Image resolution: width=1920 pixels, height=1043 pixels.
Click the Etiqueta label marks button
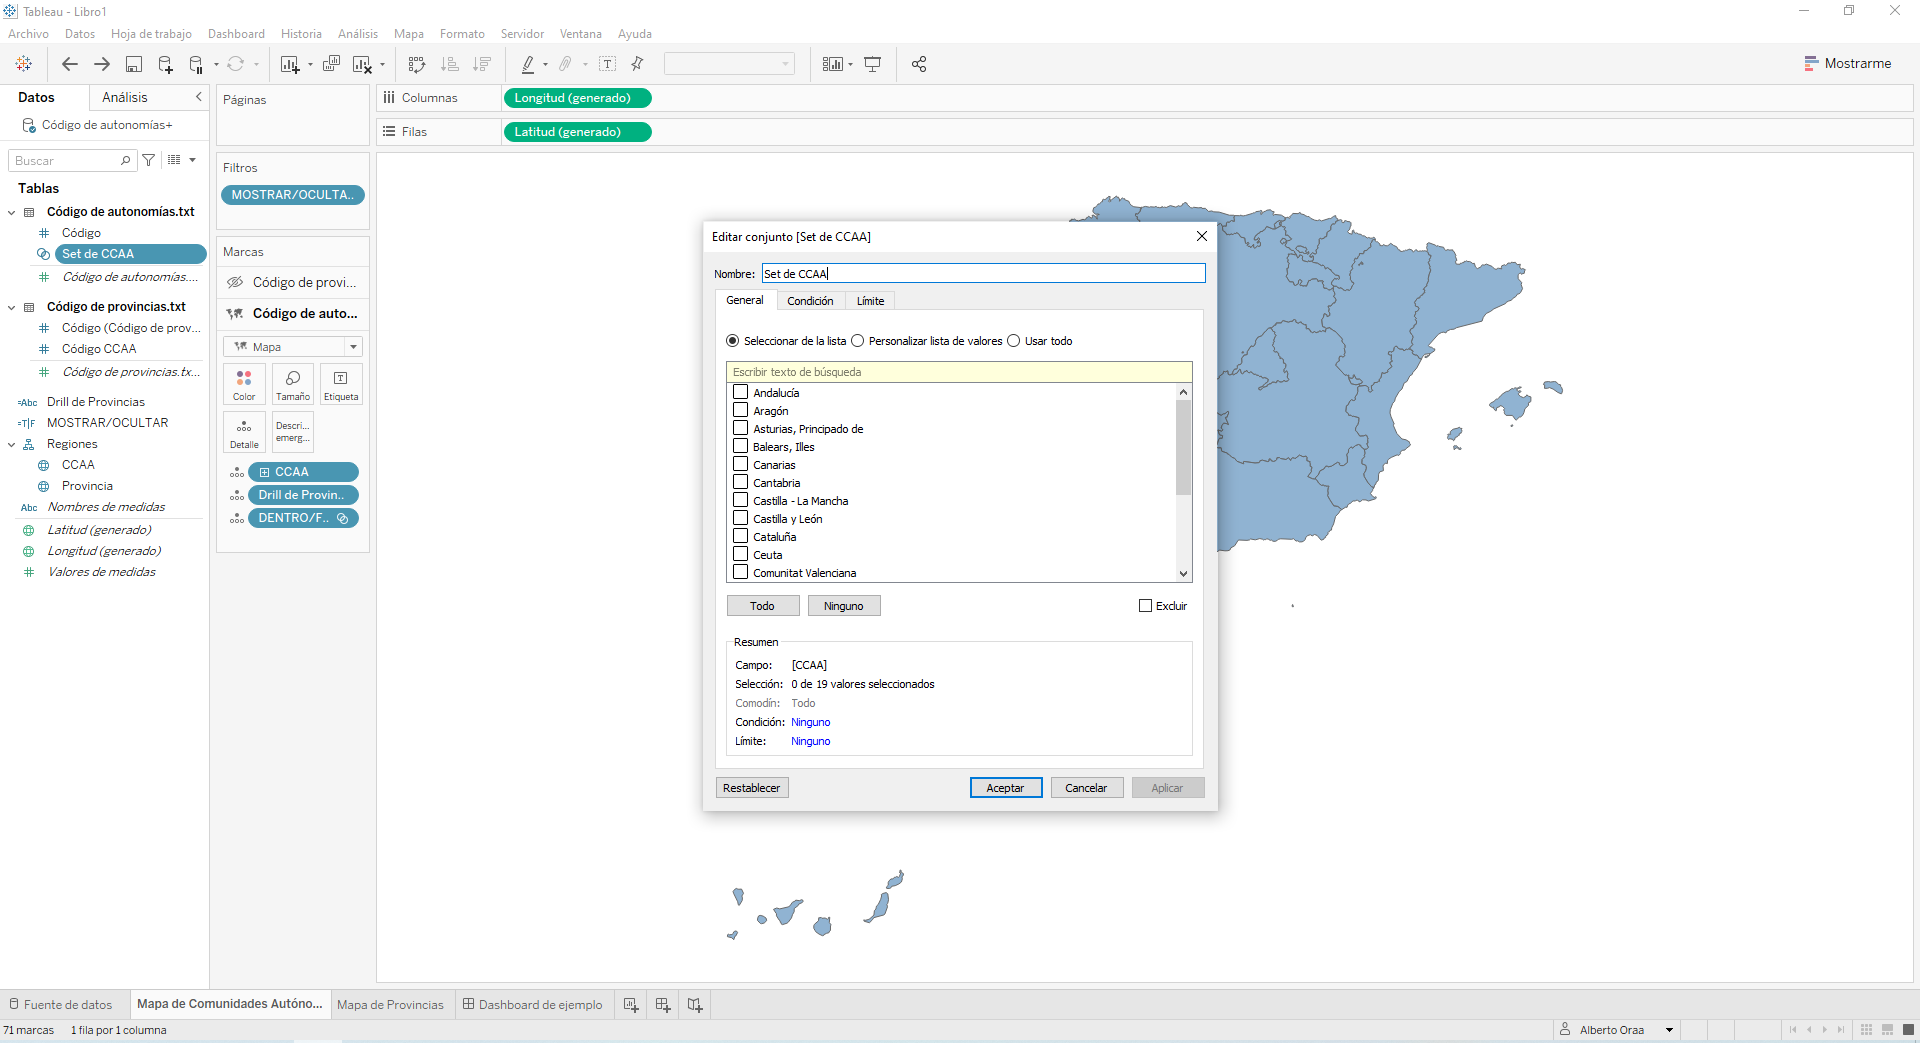pos(341,384)
